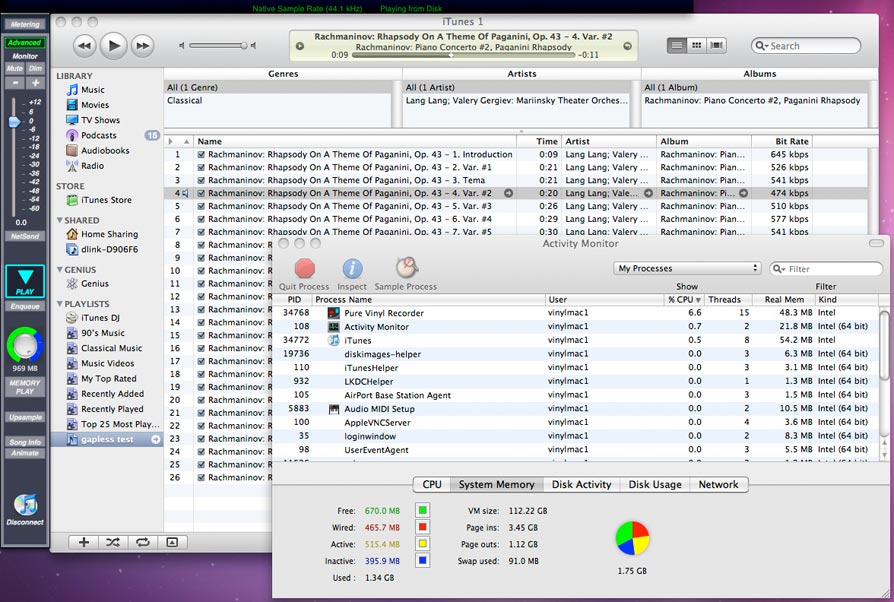The image size is (894, 602).
Task: Toggle the repeat button at bottom of iTunes
Action: point(143,542)
